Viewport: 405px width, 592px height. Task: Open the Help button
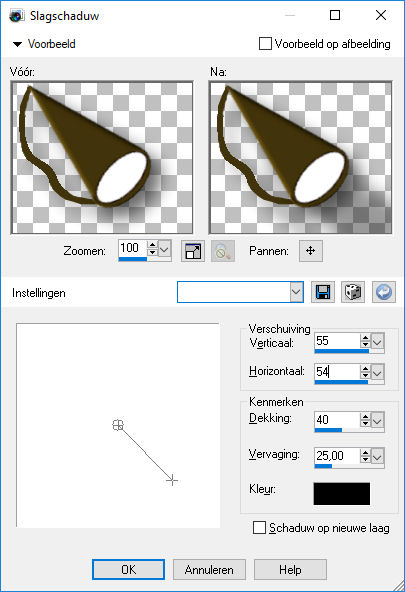[290, 569]
